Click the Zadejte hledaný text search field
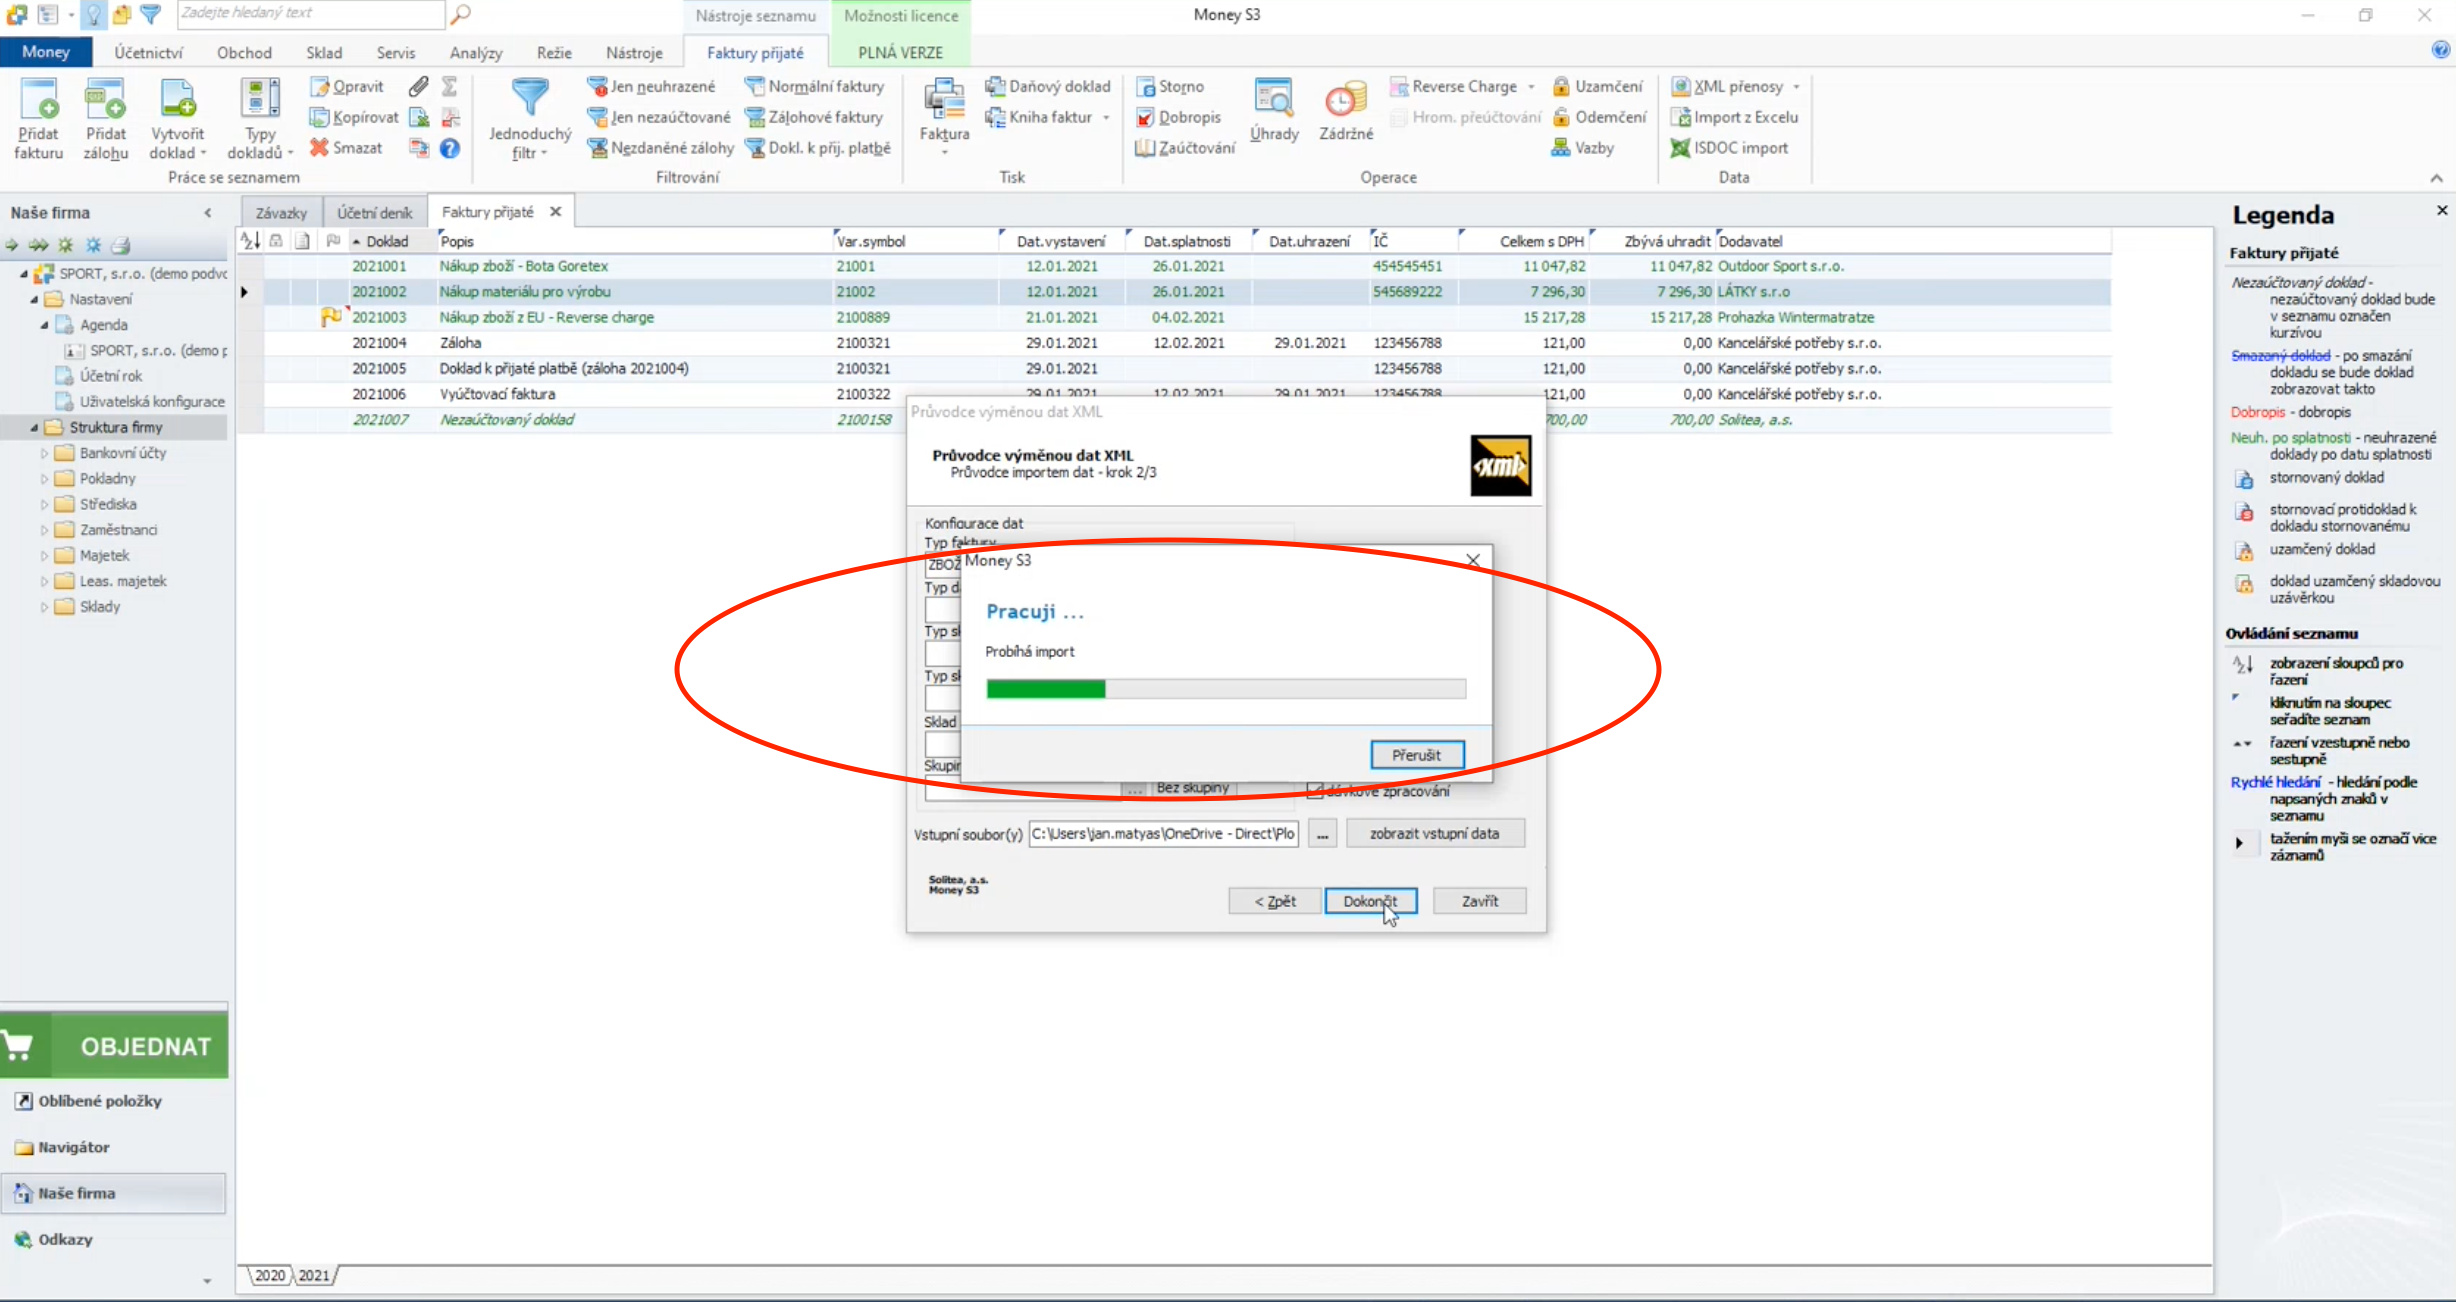 pyautogui.click(x=310, y=13)
